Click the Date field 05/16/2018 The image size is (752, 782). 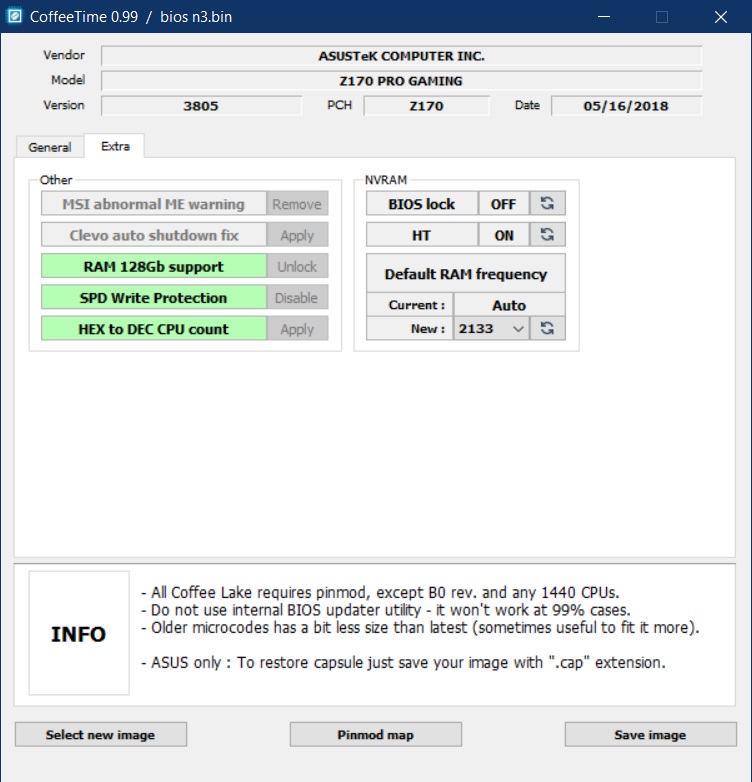(626, 105)
